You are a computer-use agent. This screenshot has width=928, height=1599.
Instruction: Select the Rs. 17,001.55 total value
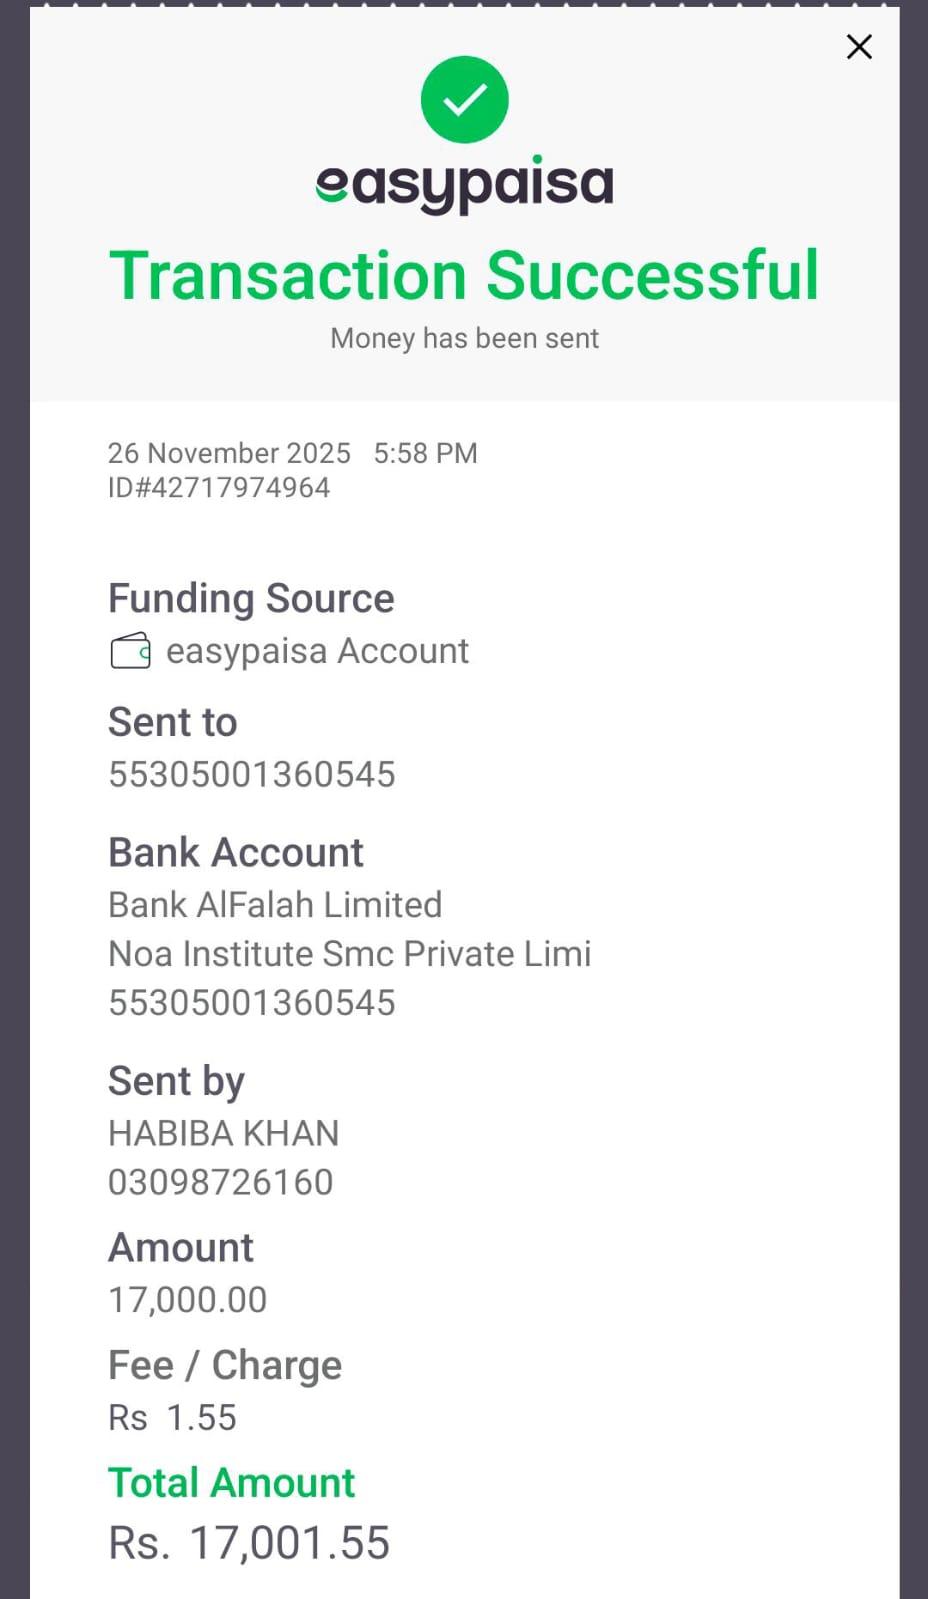tap(249, 1542)
